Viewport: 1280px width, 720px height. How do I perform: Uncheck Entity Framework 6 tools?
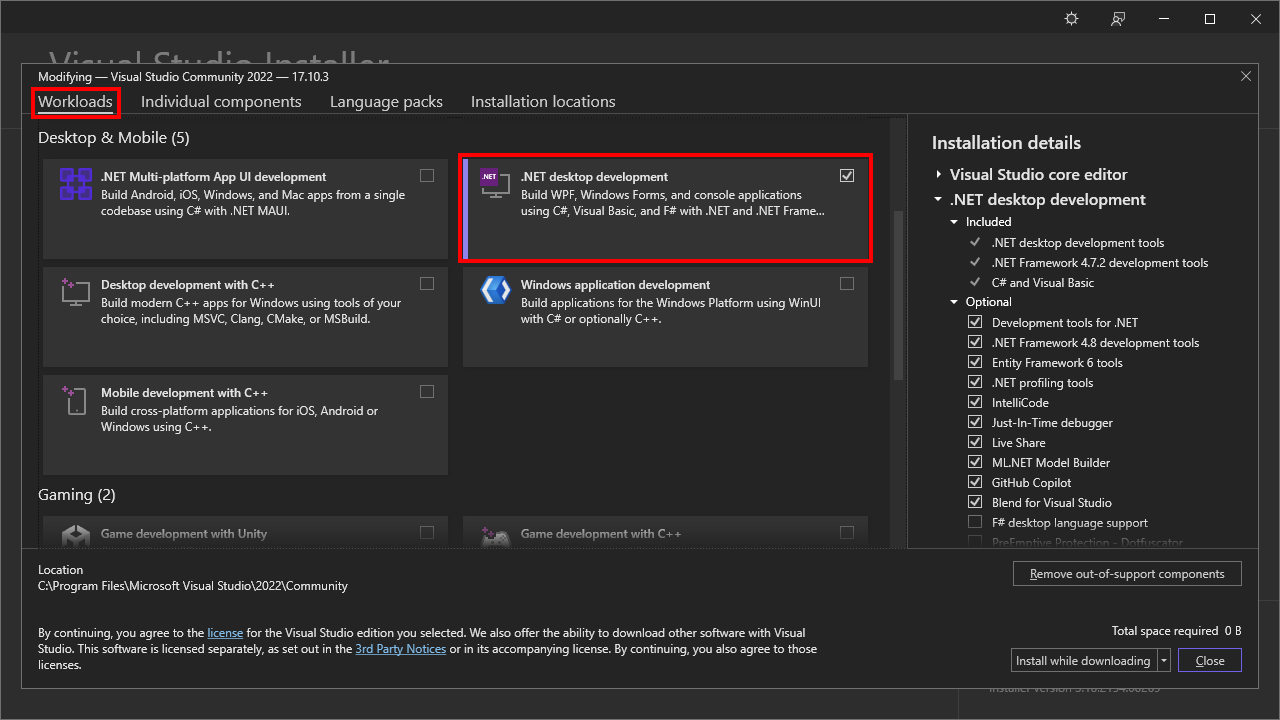coord(975,362)
